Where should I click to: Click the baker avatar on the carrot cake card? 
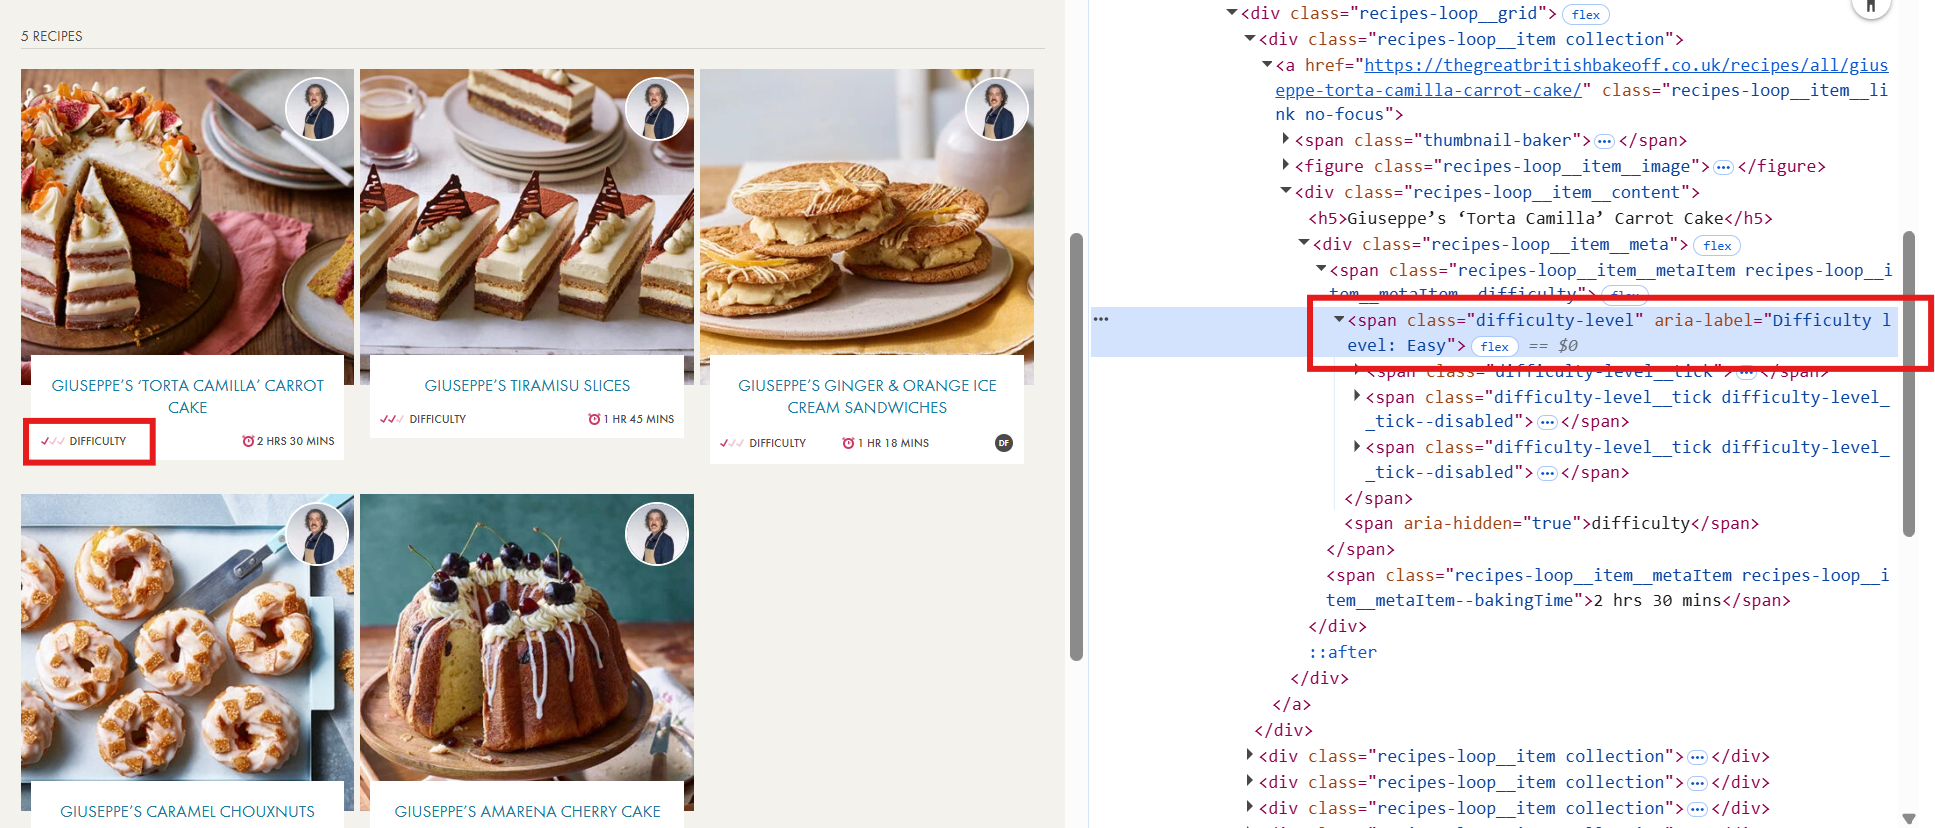pos(317,108)
